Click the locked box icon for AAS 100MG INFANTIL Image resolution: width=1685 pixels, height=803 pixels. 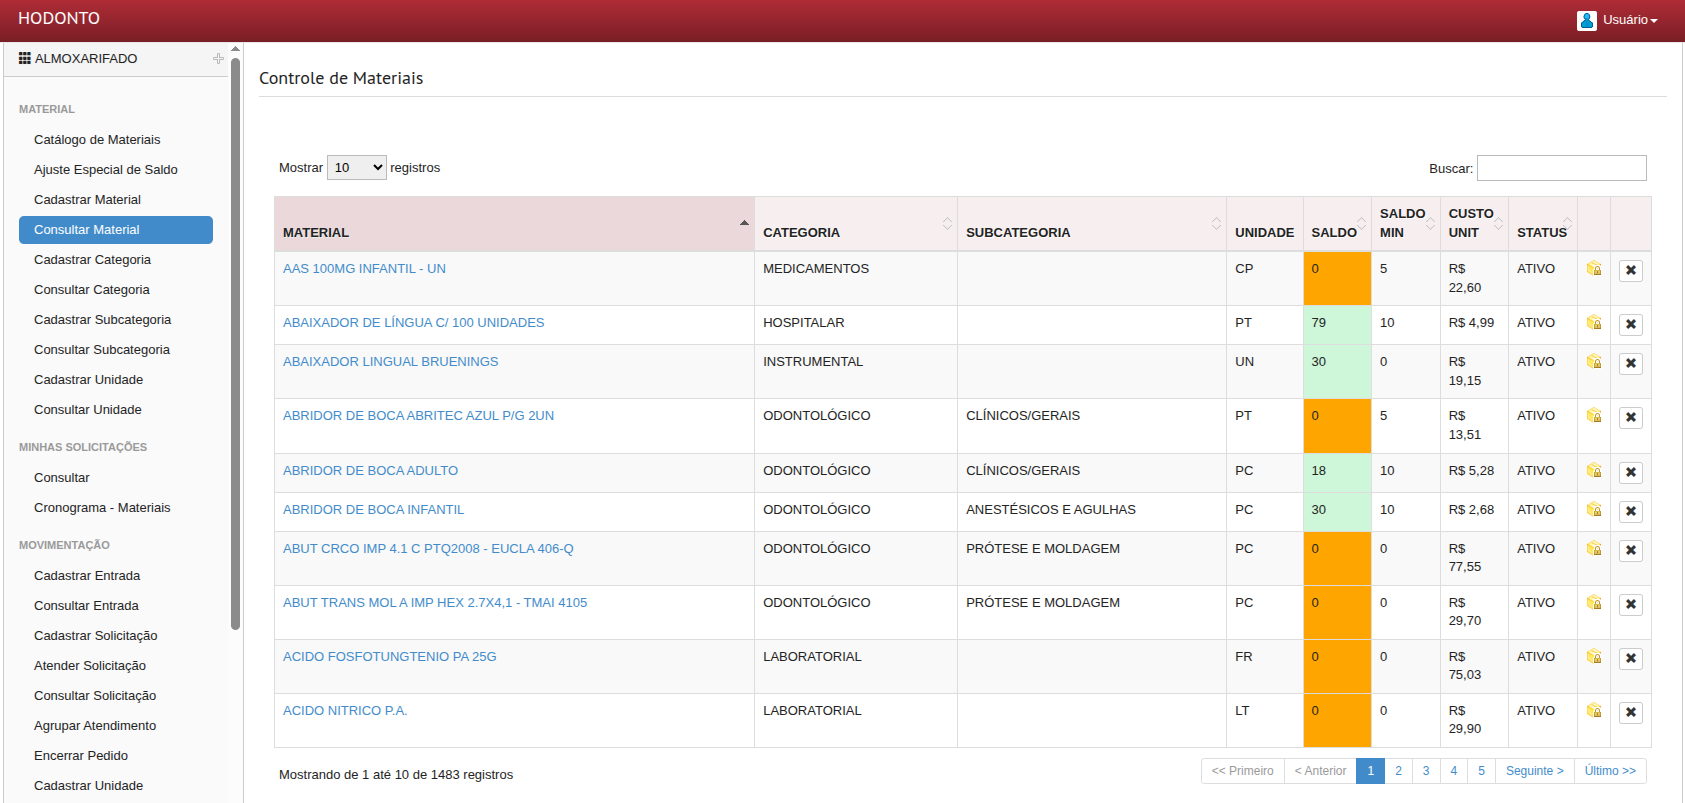[x=1594, y=269]
